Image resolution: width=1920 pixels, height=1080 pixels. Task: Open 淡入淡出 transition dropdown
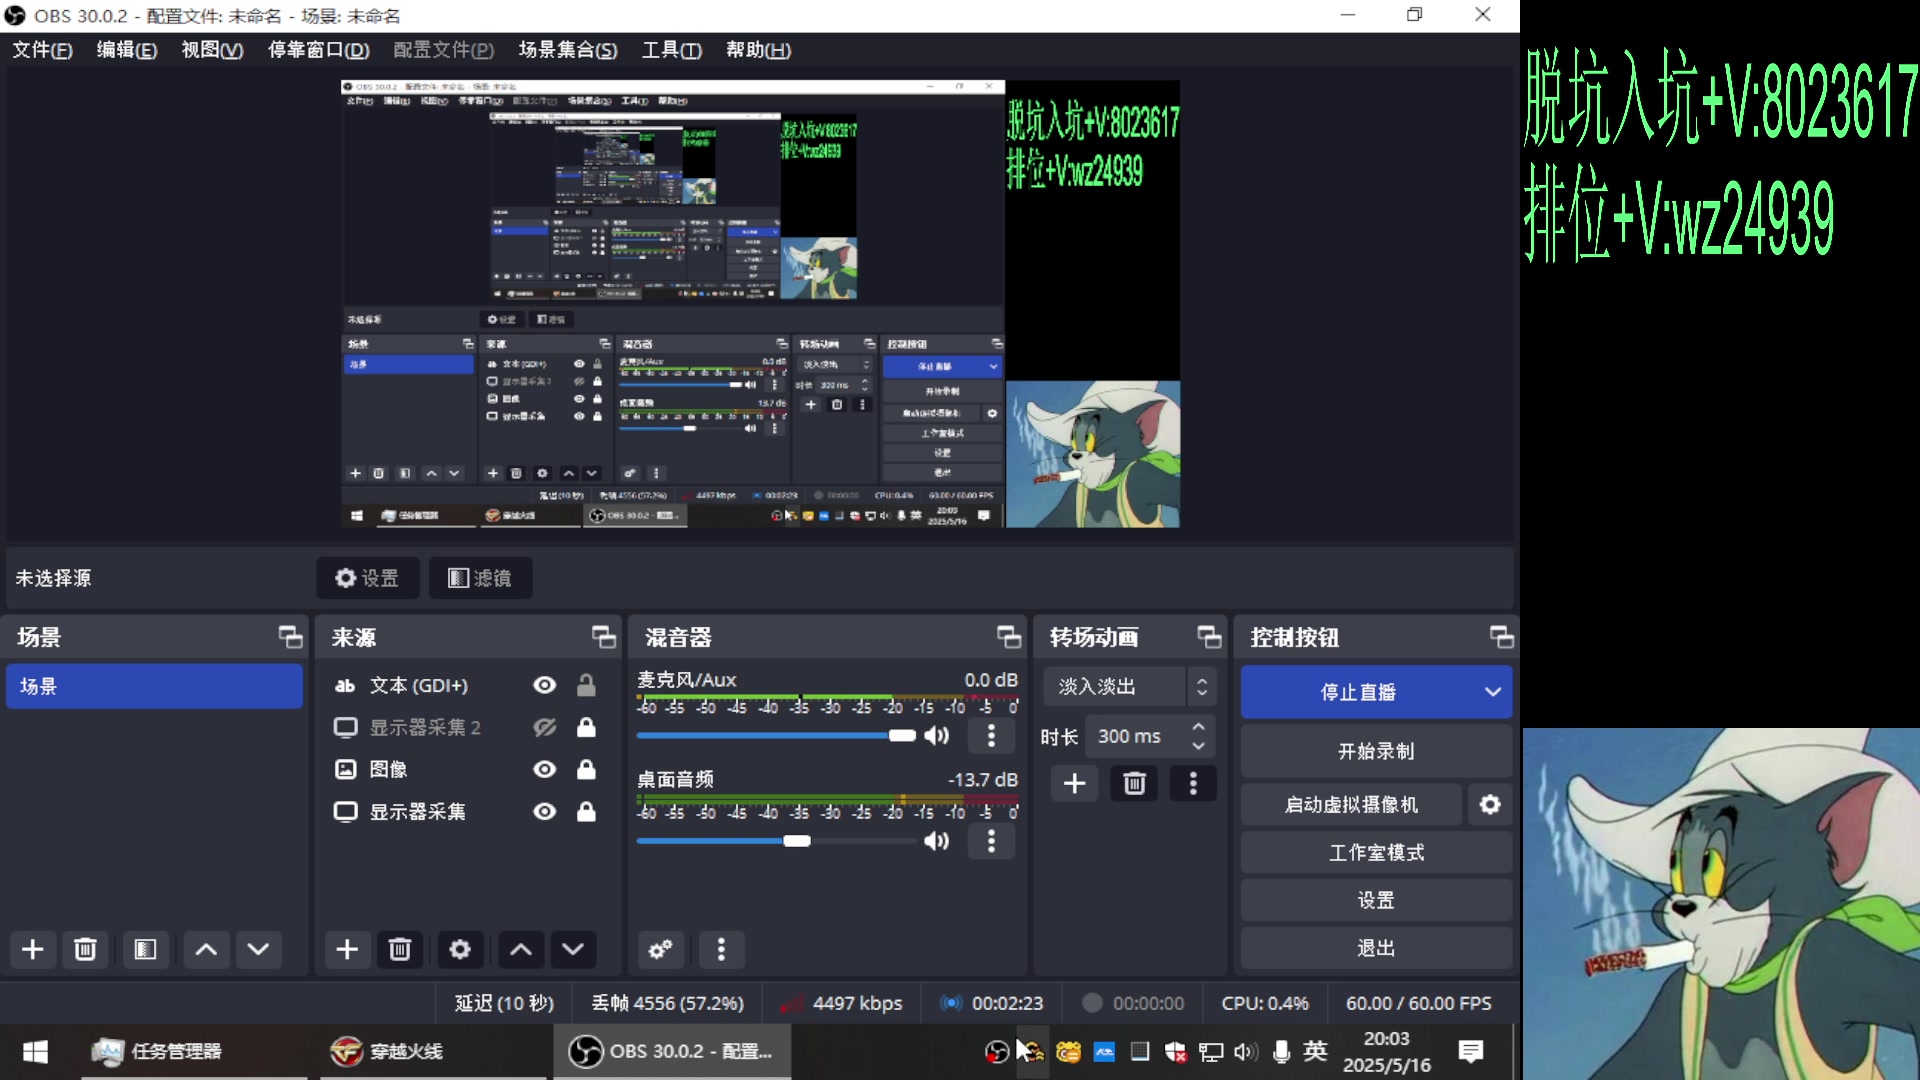pyautogui.click(x=1130, y=686)
